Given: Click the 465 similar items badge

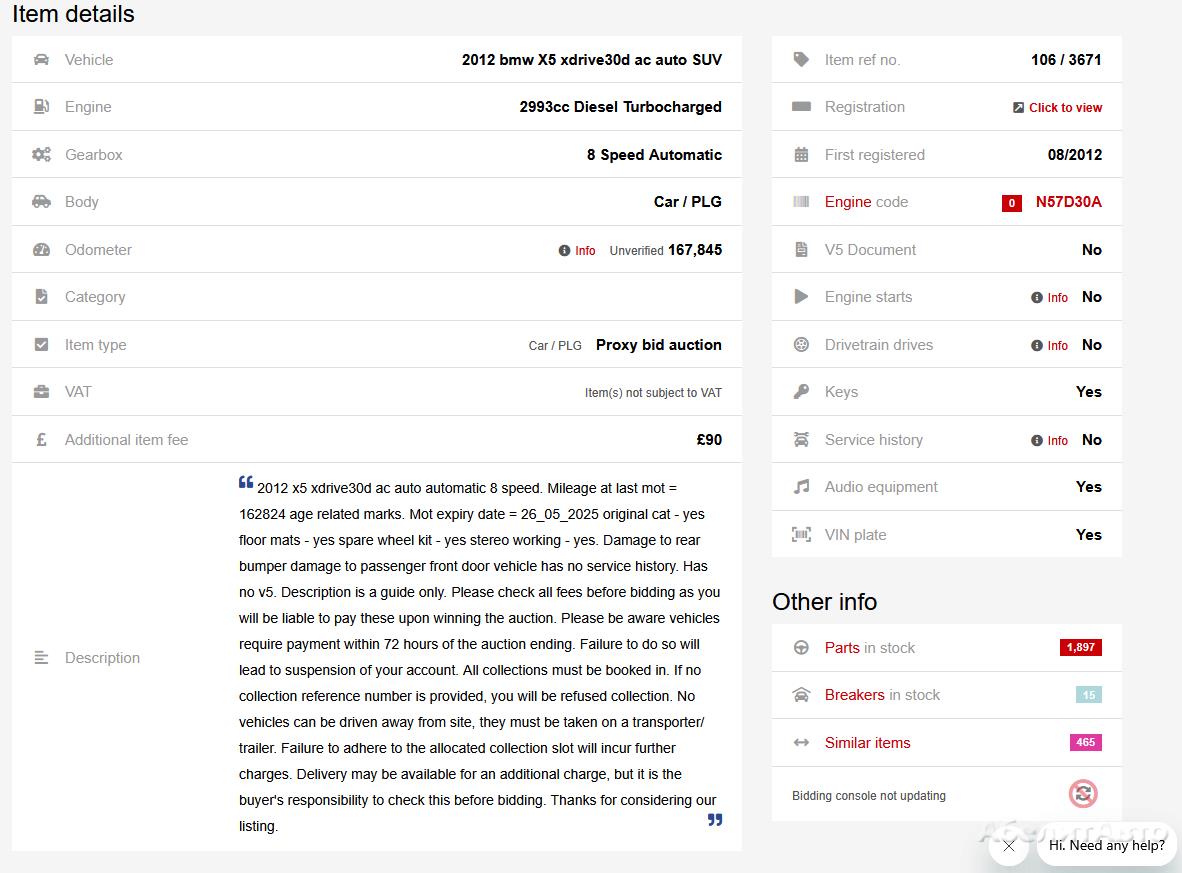Looking at the screenshot, I should (1085, 743).
